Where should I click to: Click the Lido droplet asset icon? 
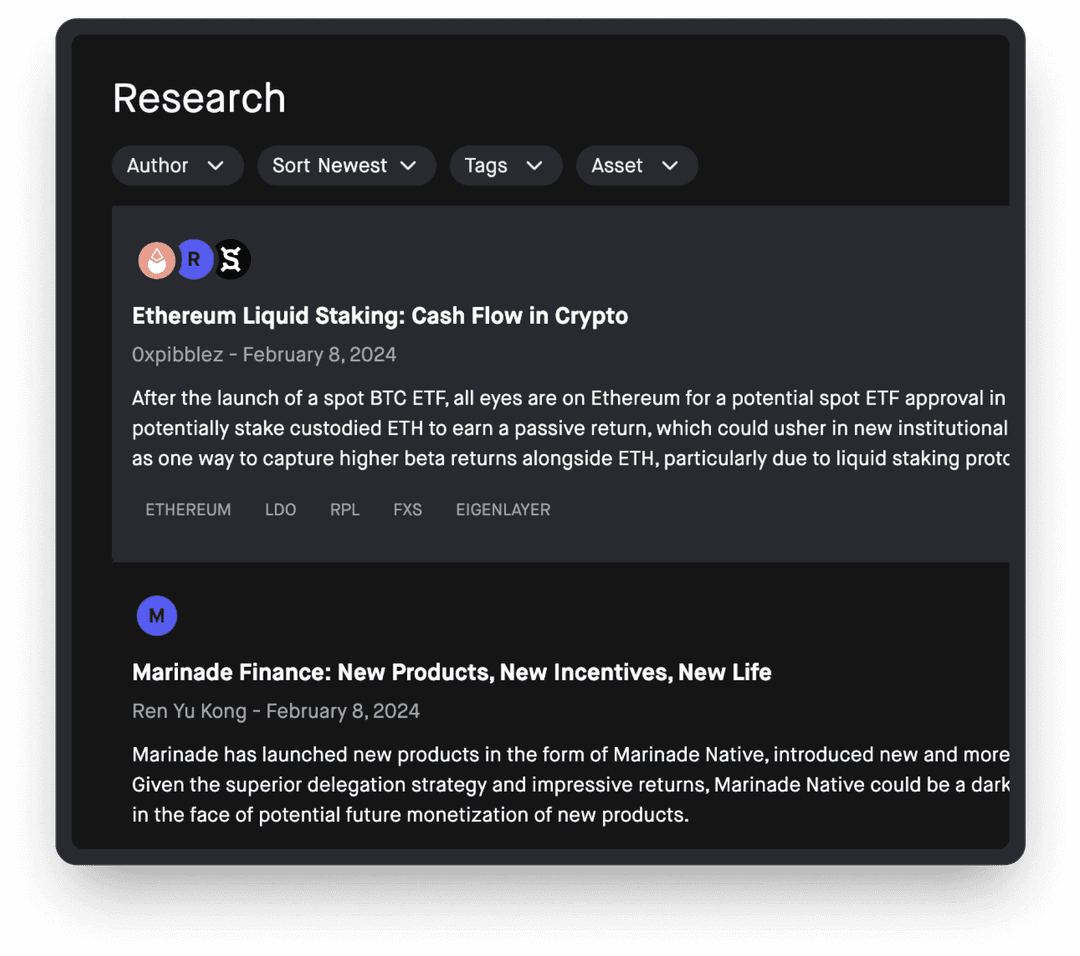coord(157,259)
